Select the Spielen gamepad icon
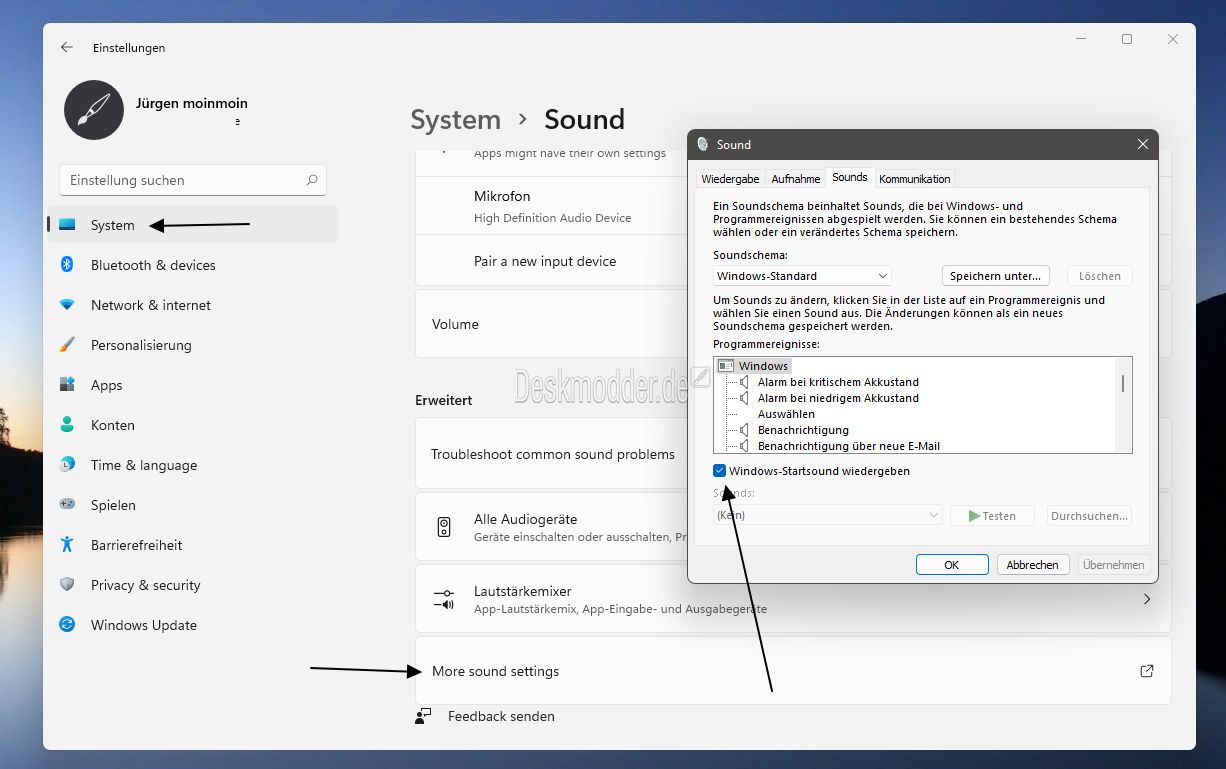Viewport: 1226px width, 769px height. [x=67, y=505]
